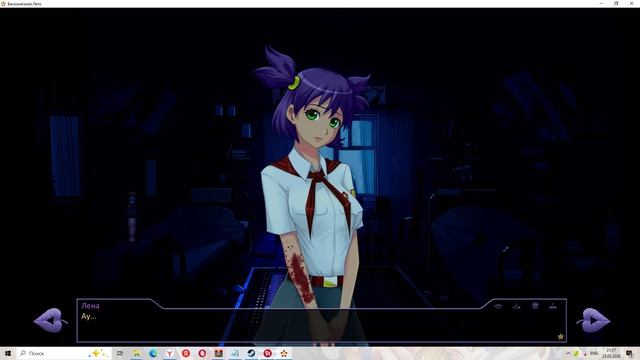Open the game menu with the list icon
Screen dimensions: 640x360
[x=535, y=306]
